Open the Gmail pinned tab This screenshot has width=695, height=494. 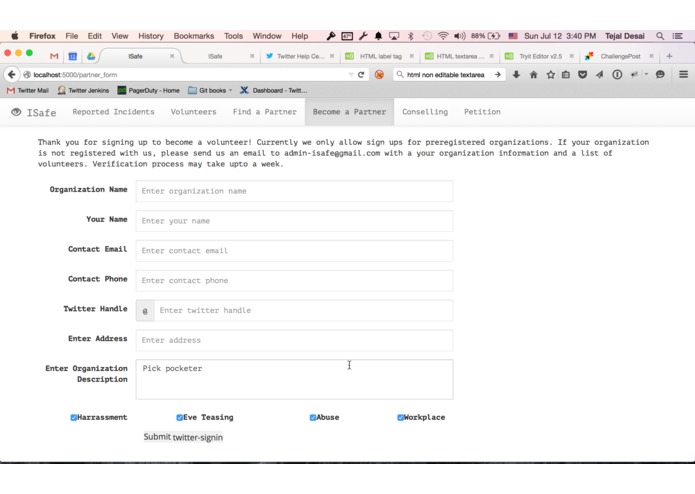[54, 56]
